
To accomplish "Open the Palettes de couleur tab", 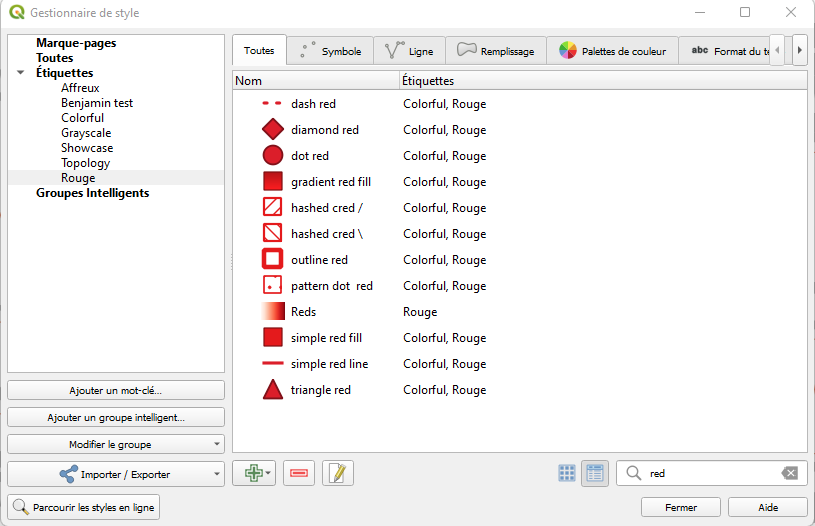I will (x=612, y=51).
